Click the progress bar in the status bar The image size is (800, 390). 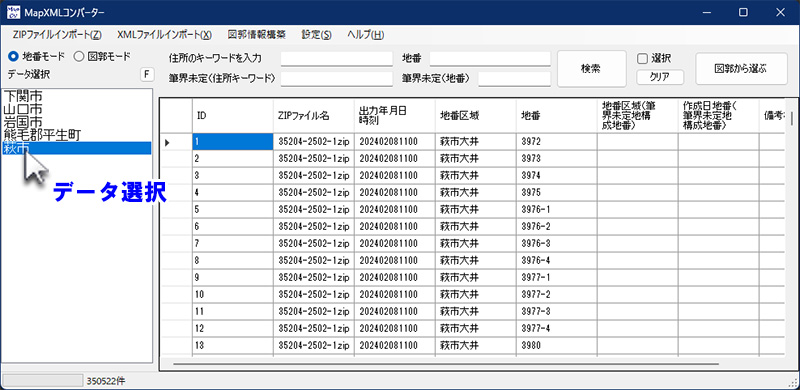43,380
